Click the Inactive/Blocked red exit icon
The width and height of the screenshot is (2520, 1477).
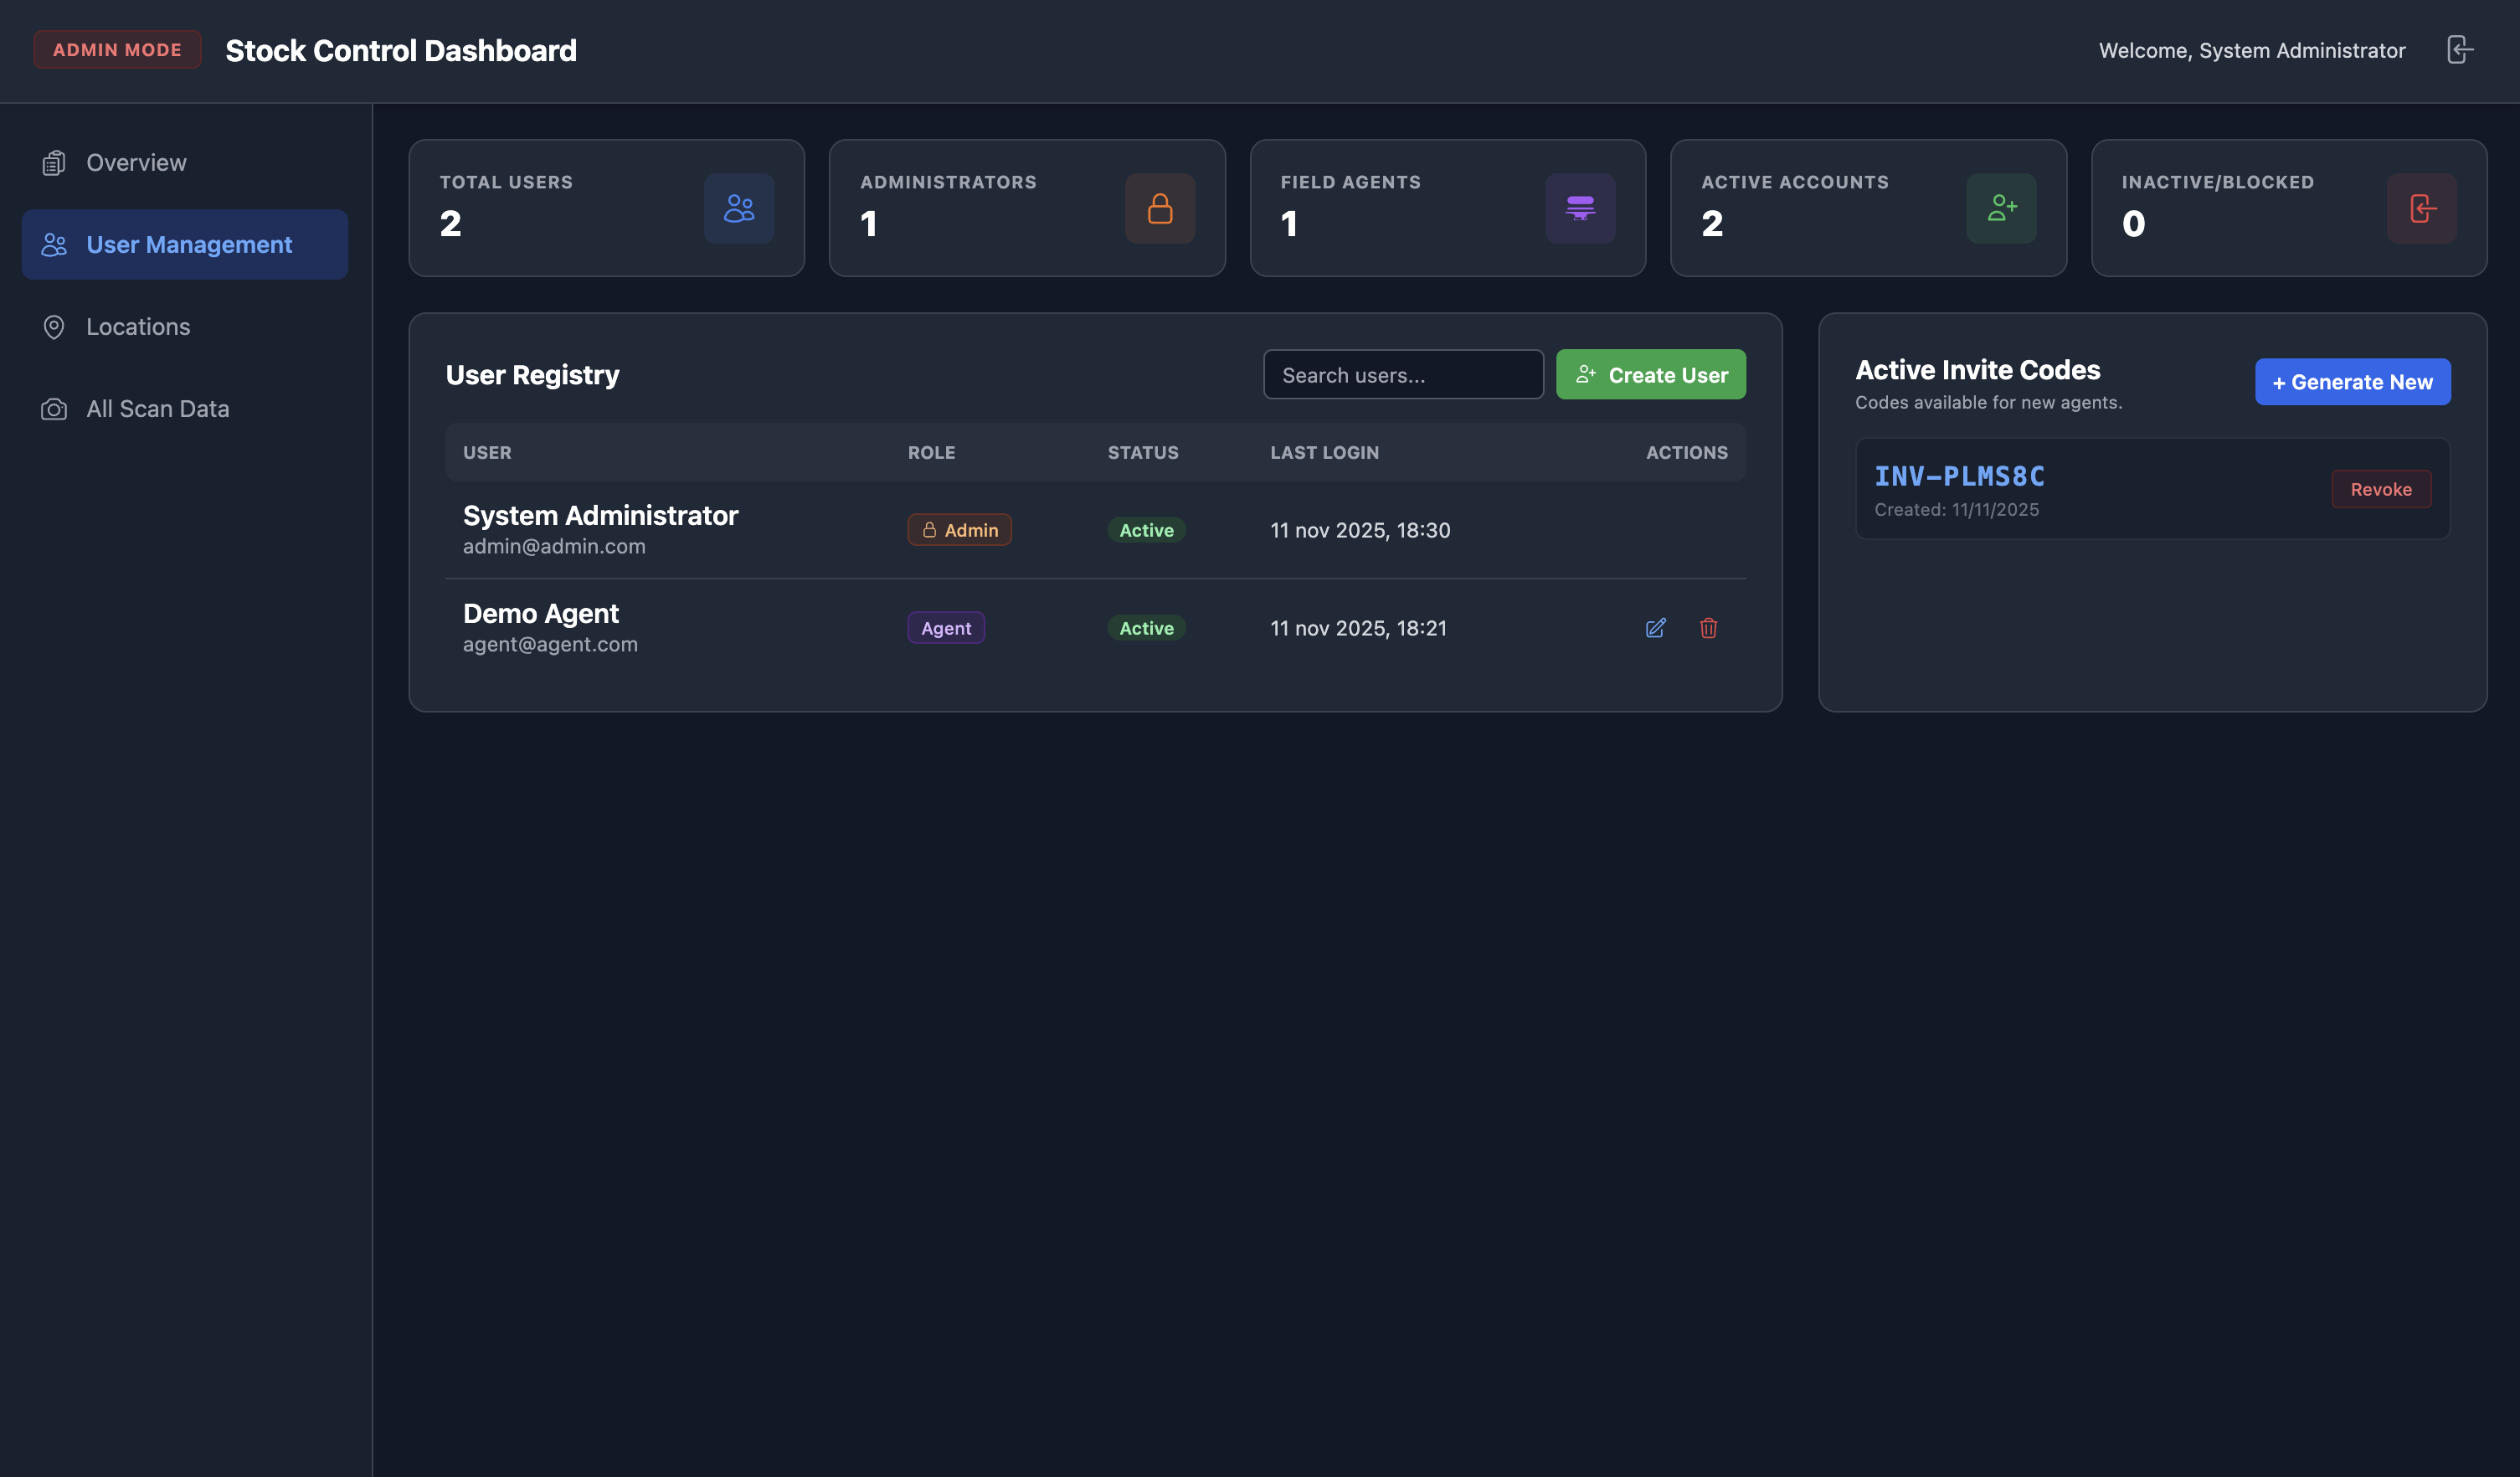(2421, 208)
